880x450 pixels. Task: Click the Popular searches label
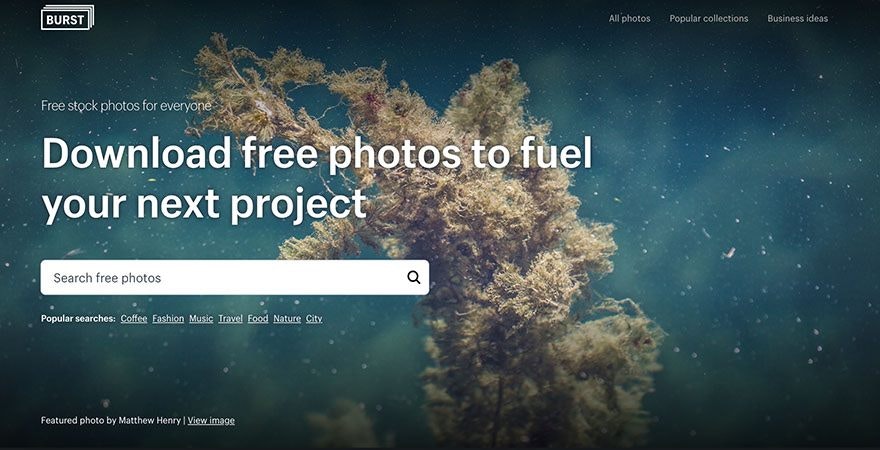[x=79, y=318]
